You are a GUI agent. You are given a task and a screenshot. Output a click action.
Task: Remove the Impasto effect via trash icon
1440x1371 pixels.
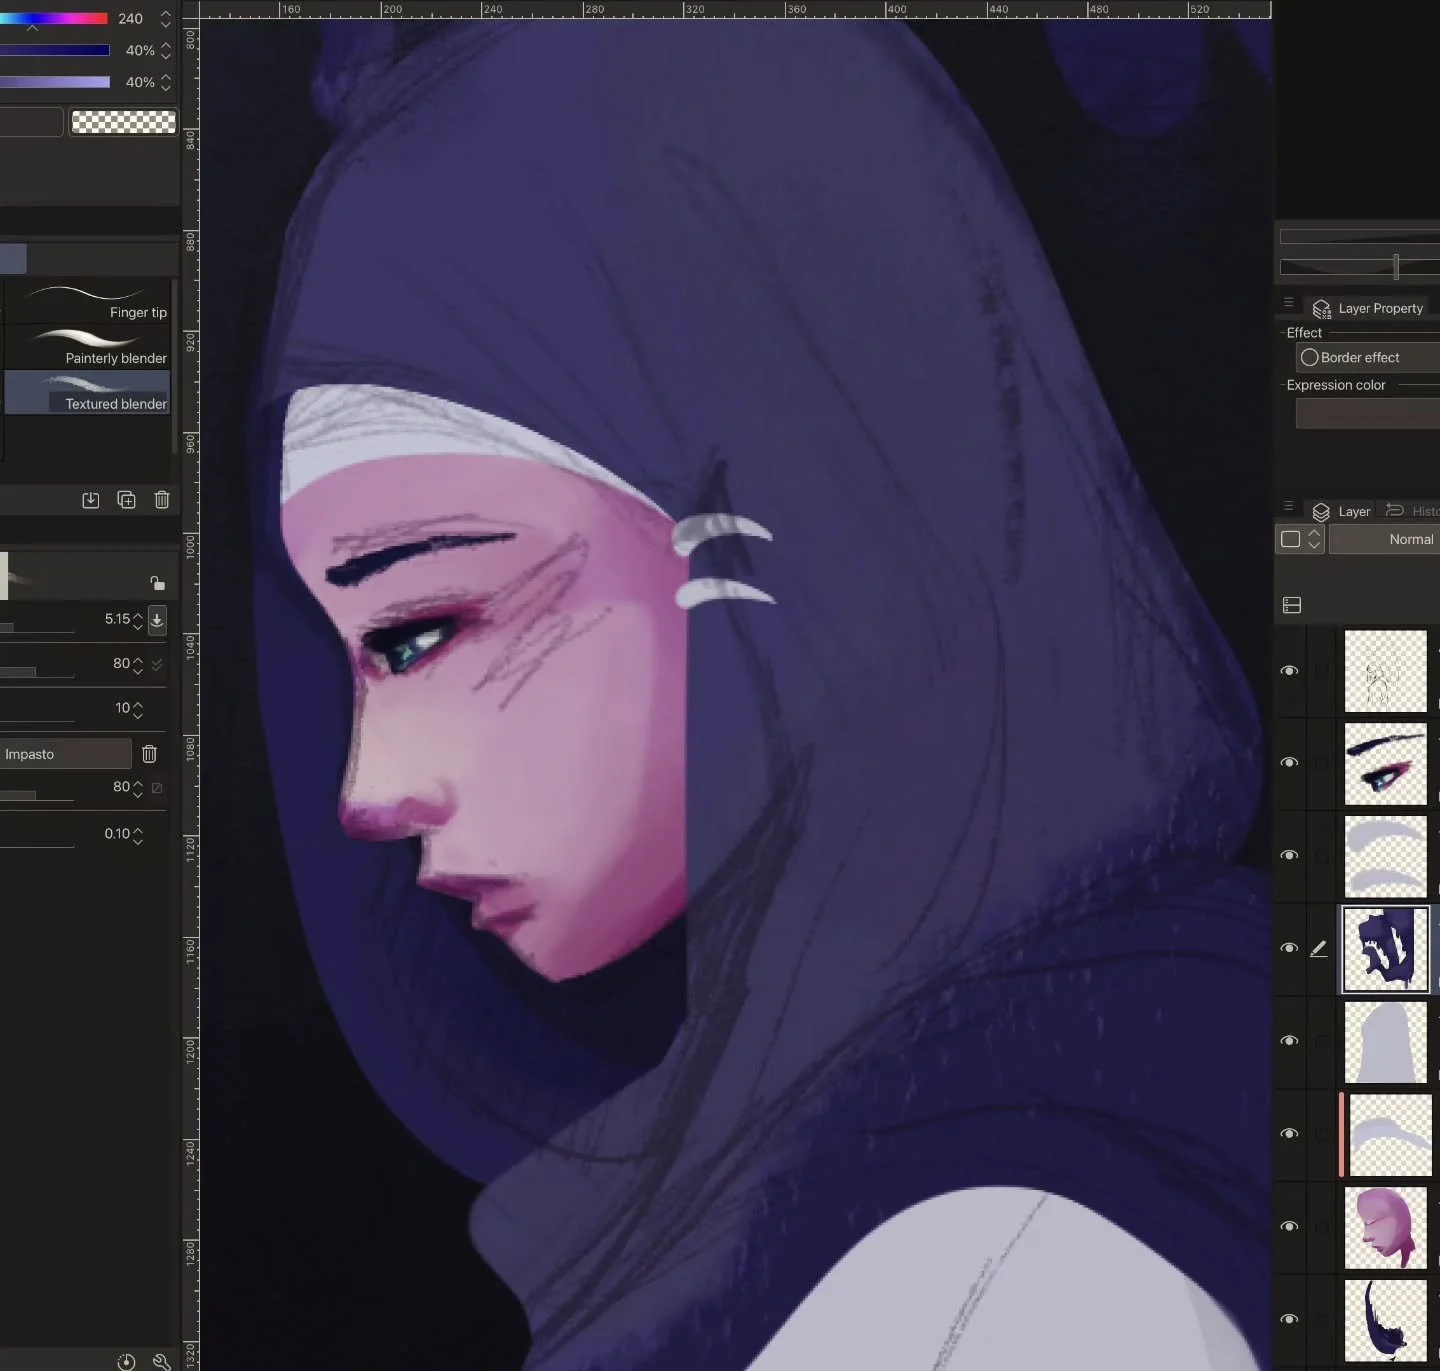(x=149, y=753)
